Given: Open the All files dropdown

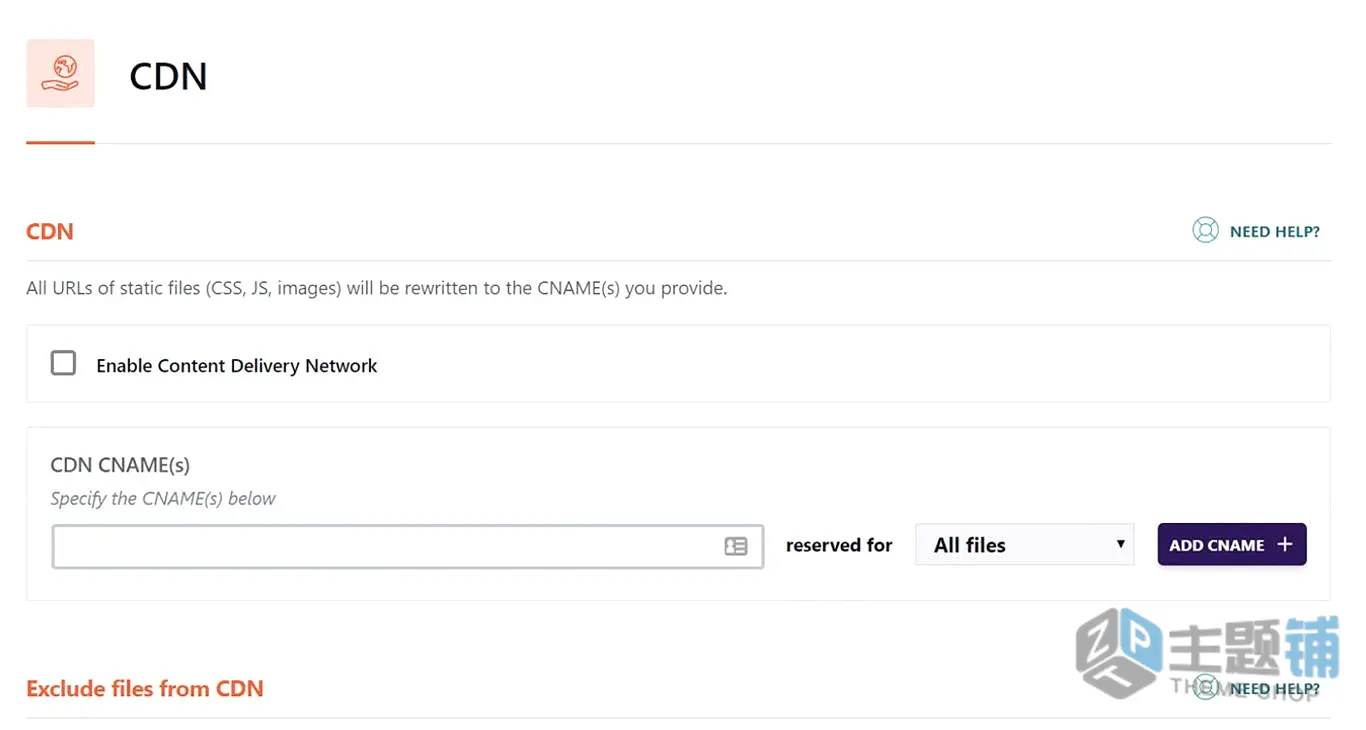Looking at the screenshot, I should click(1025, 545).
